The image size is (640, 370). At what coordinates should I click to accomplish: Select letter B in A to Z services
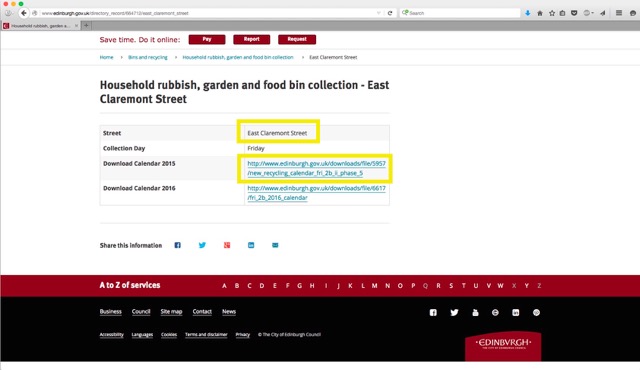pos(237,286)
